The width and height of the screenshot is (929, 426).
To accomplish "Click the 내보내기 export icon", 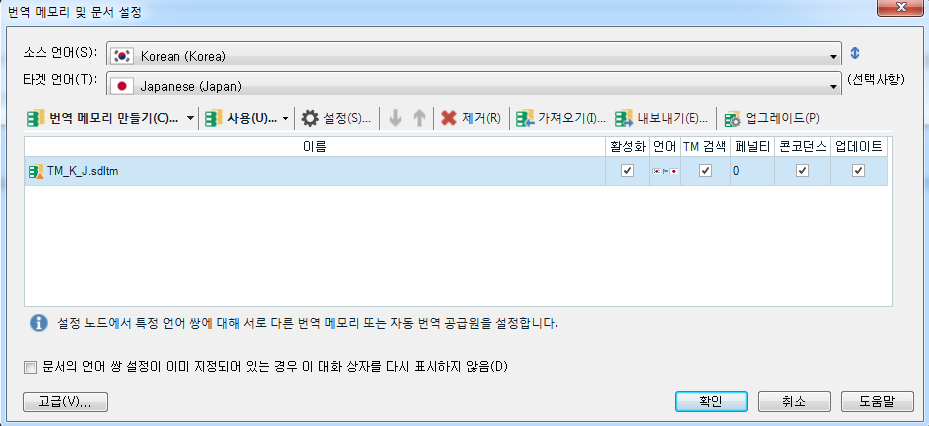I will 624,118.
